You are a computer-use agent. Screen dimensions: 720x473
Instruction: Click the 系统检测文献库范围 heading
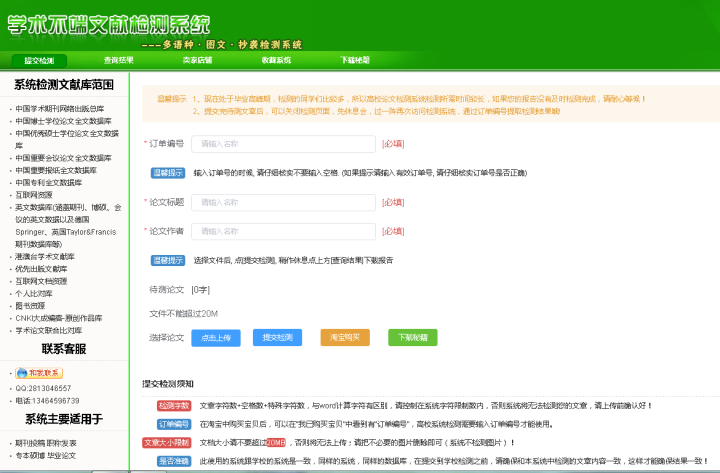64,85
